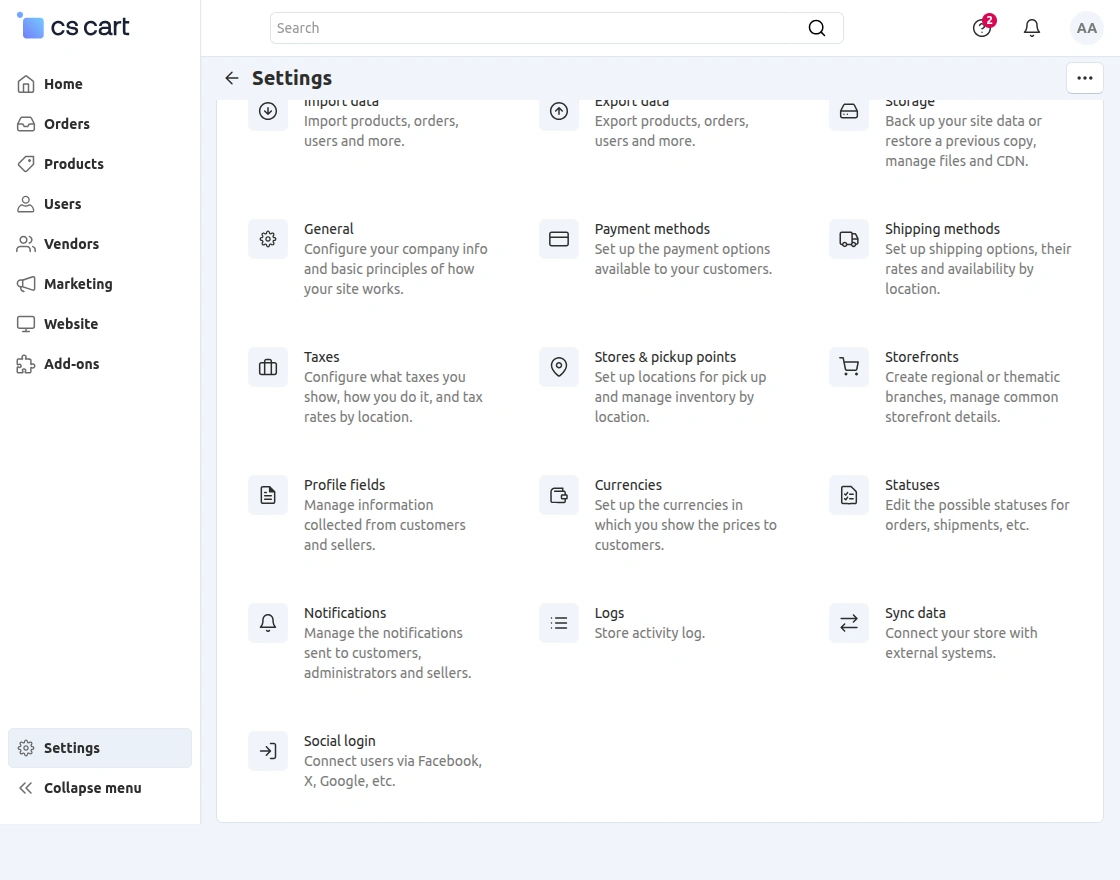
Task: Click into the Search input field
Action: pyautogui.click(x=540, y=28)
